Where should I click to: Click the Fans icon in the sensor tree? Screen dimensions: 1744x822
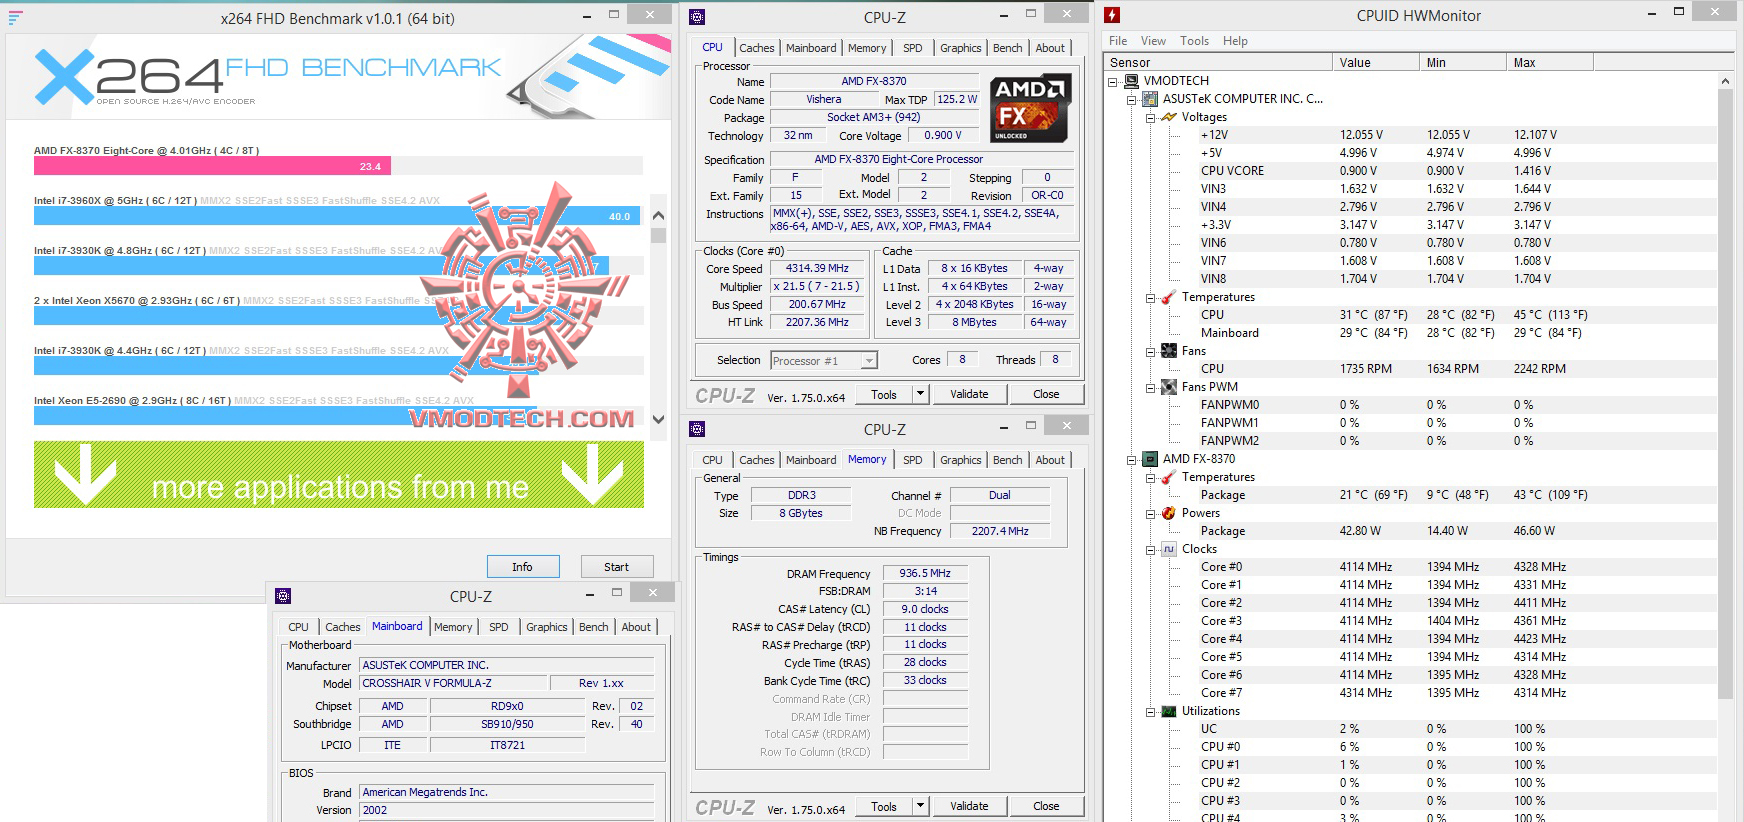tap(1168, 351)
